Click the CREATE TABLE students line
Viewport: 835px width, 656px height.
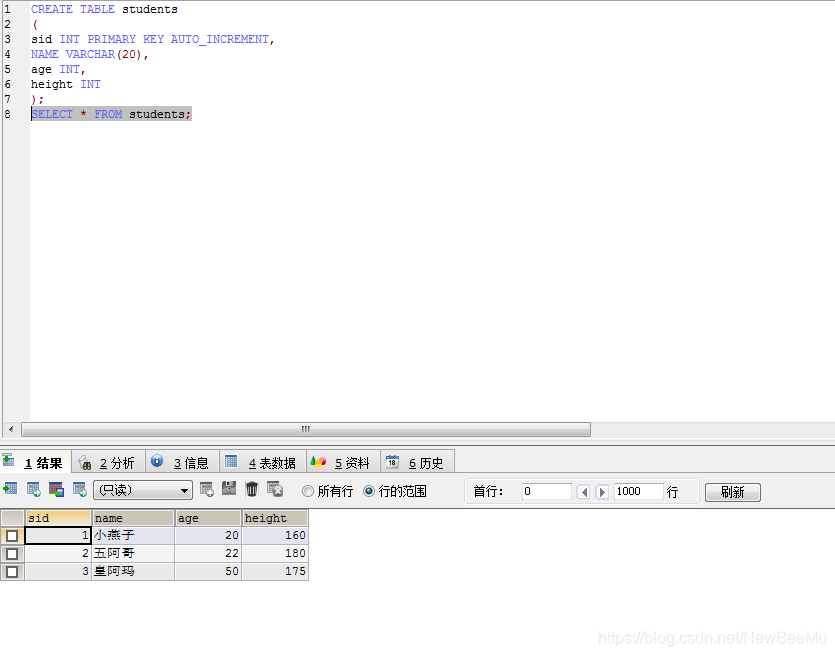click(104, 9)
